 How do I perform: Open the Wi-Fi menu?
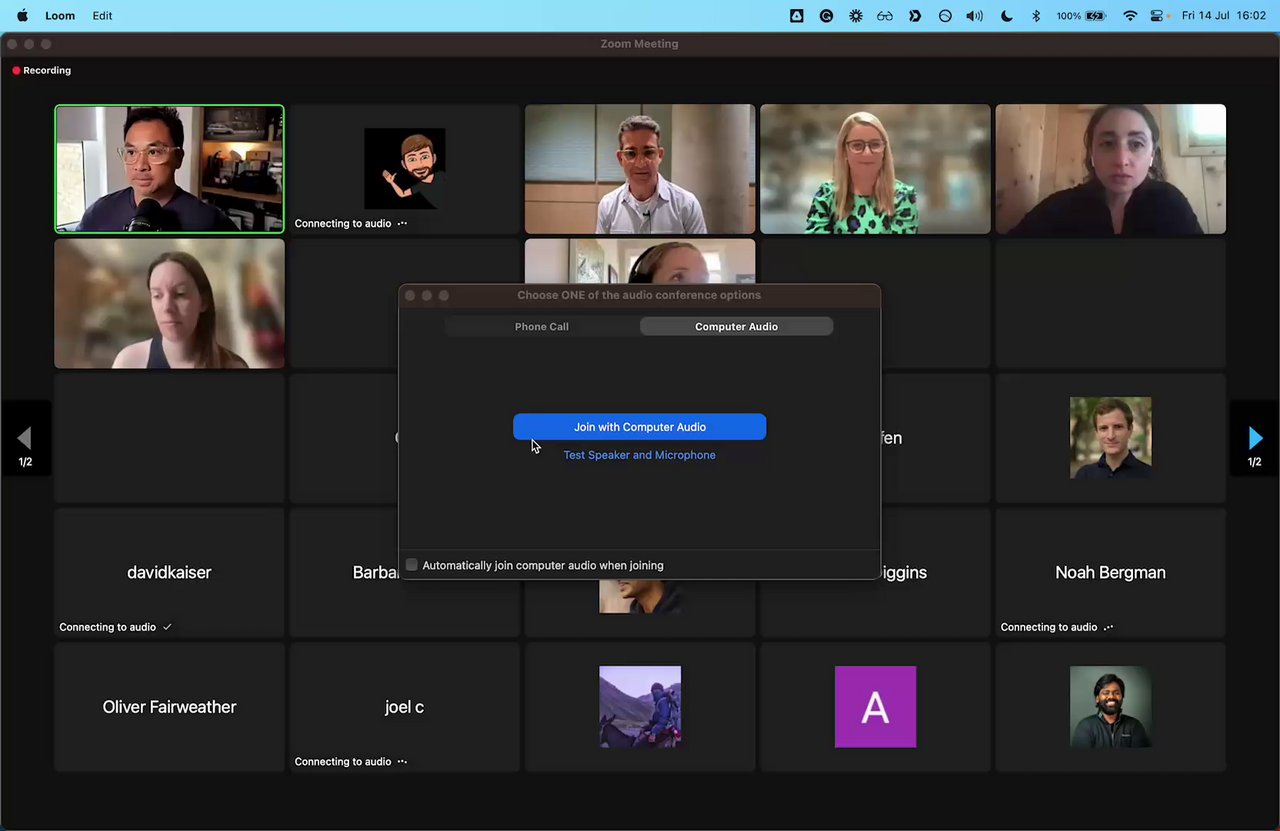pyautogui.click(x=1130, y=16)
